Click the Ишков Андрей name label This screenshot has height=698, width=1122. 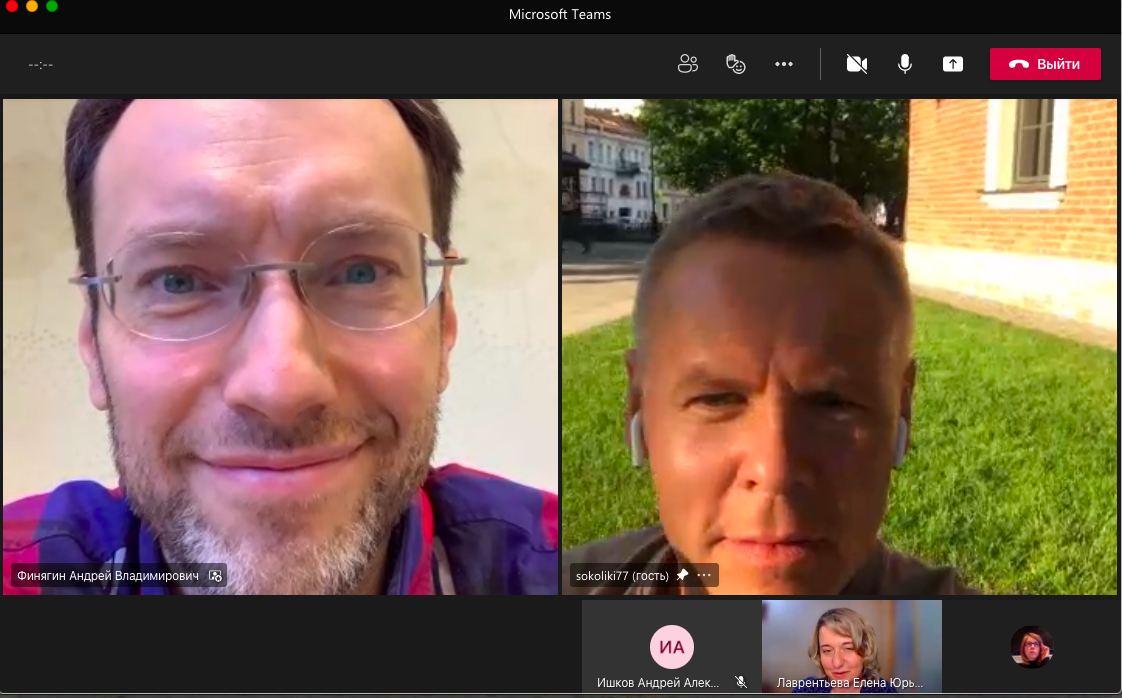658,683
